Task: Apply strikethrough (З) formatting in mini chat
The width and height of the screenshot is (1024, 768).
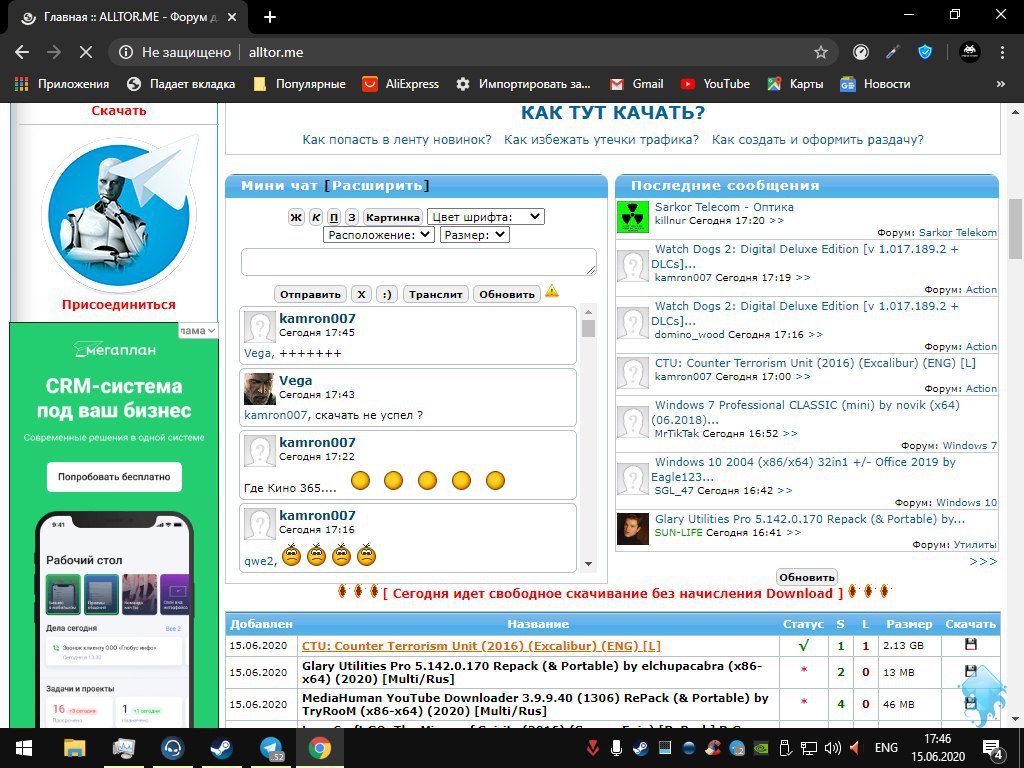Action: 352,217
